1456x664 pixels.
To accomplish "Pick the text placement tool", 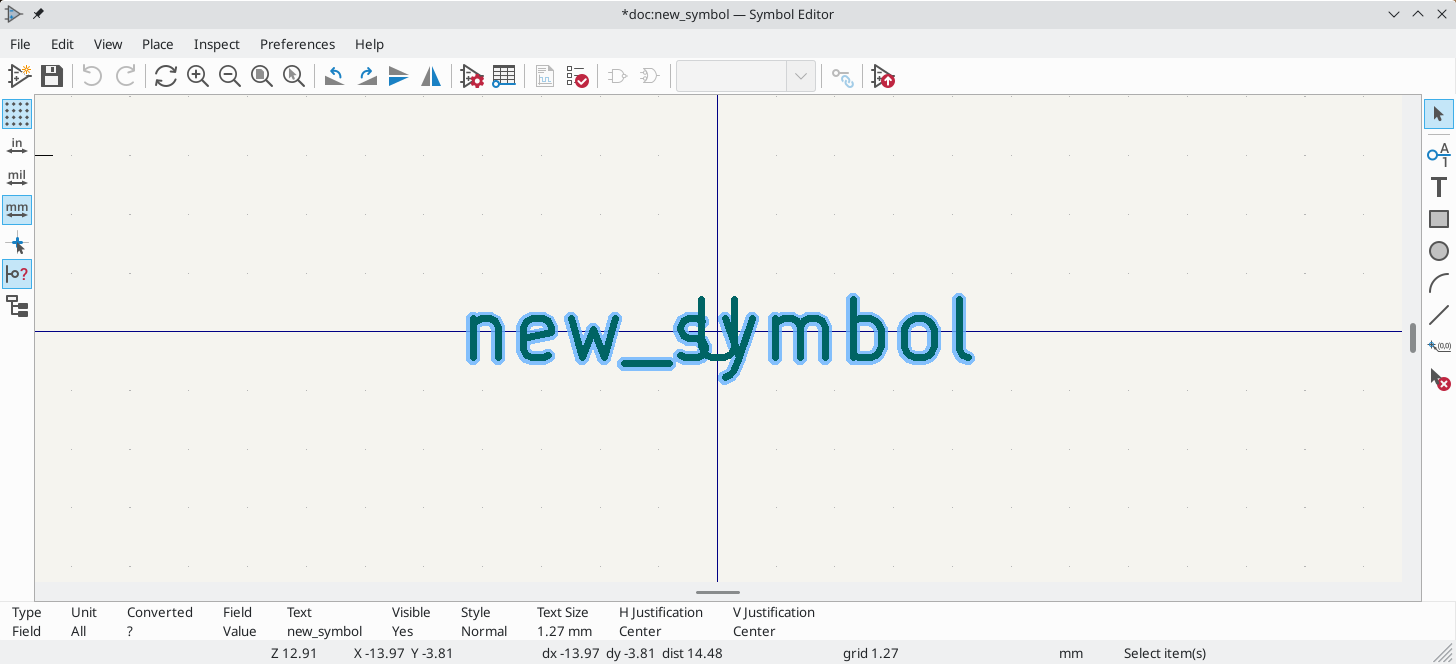I will coord(1437,187).
